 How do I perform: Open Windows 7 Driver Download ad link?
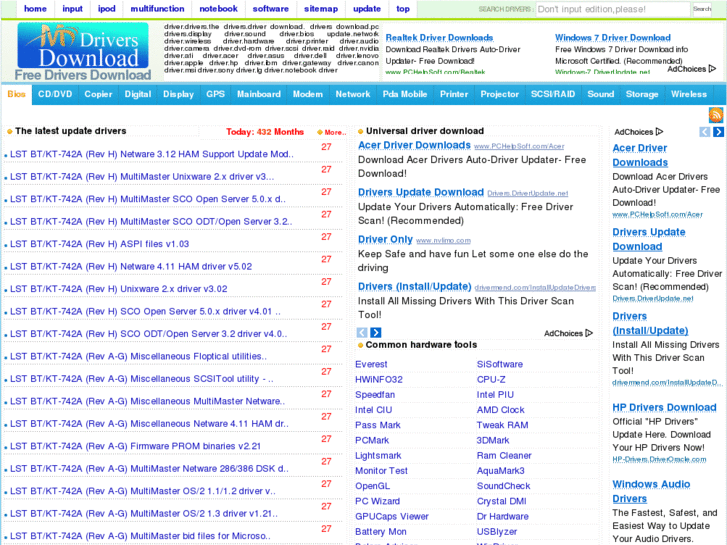(612, 38)
